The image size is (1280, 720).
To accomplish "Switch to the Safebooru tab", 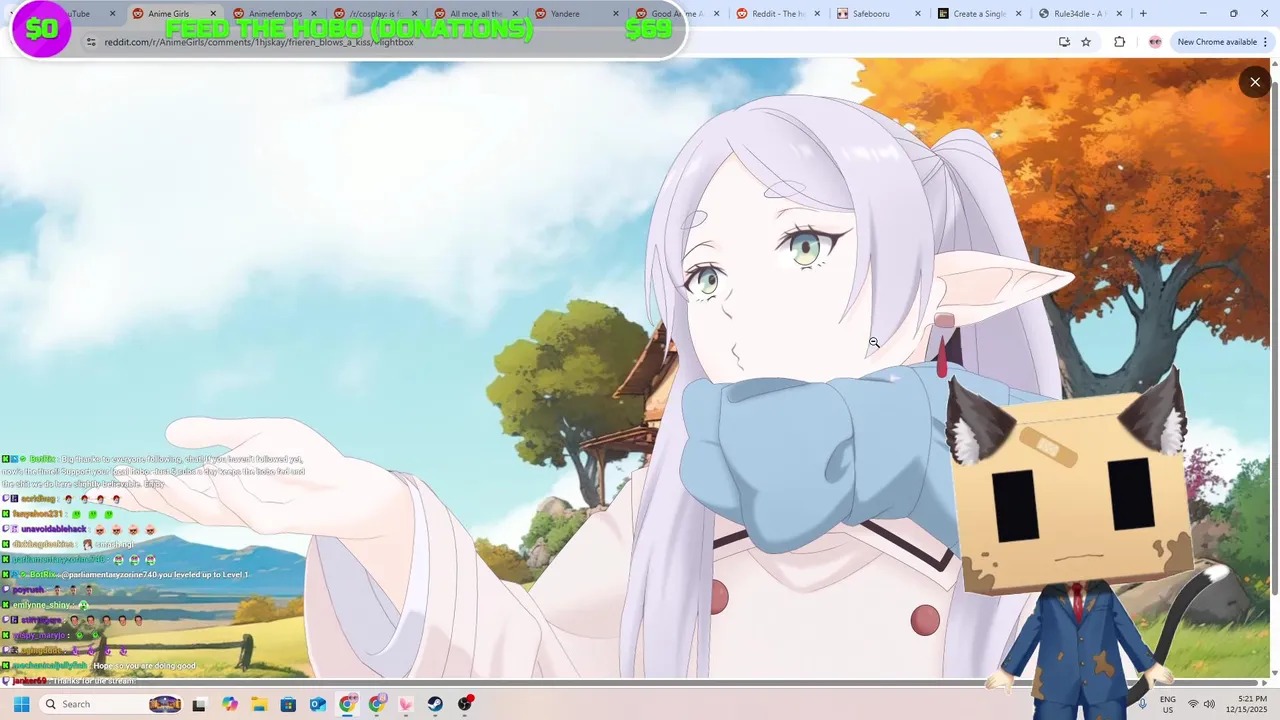I will 880,14.
